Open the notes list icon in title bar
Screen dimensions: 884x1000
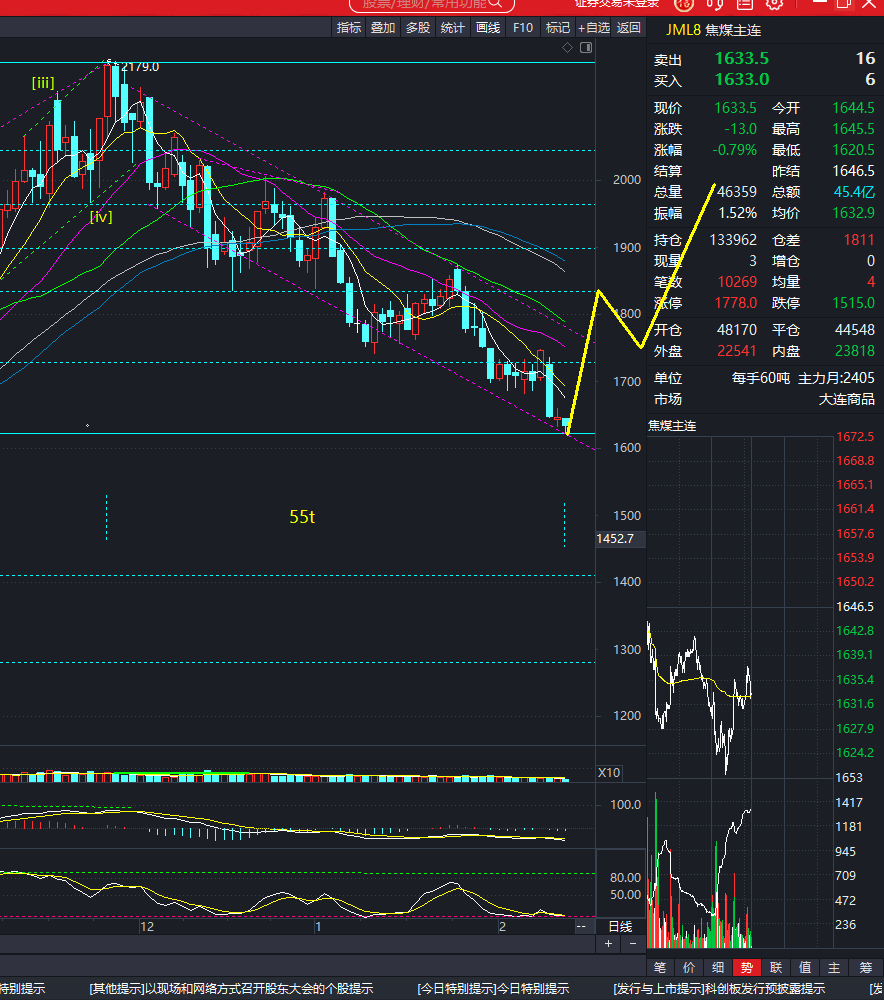coord(744,4)
